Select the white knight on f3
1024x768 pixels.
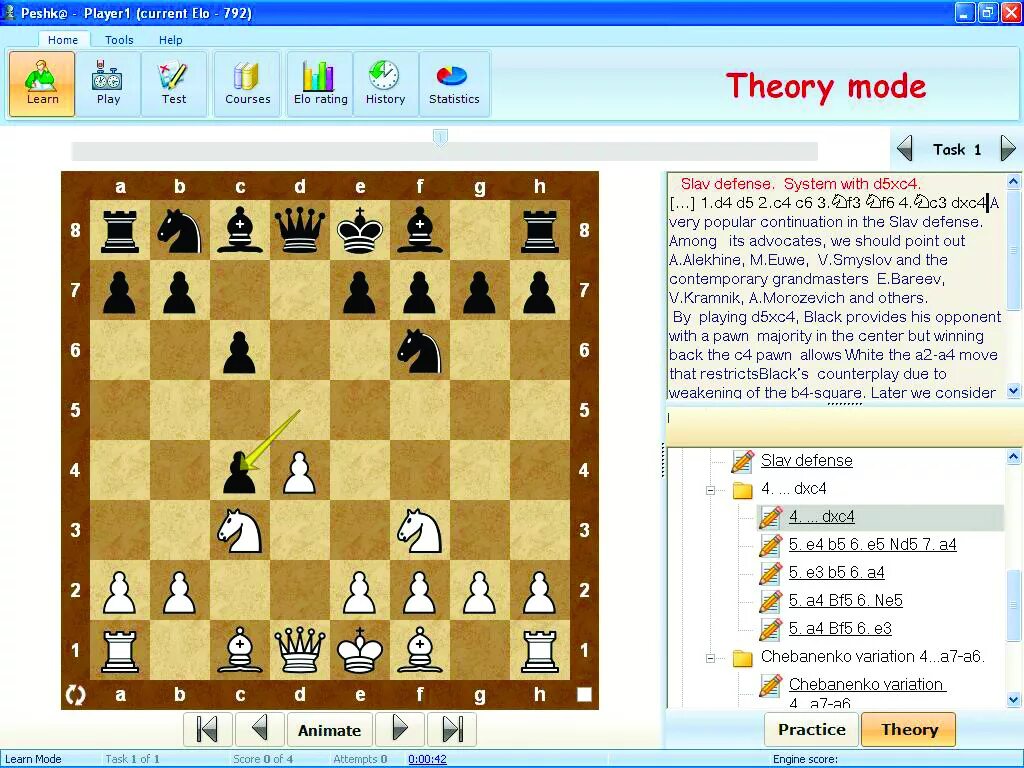(419, 530)
